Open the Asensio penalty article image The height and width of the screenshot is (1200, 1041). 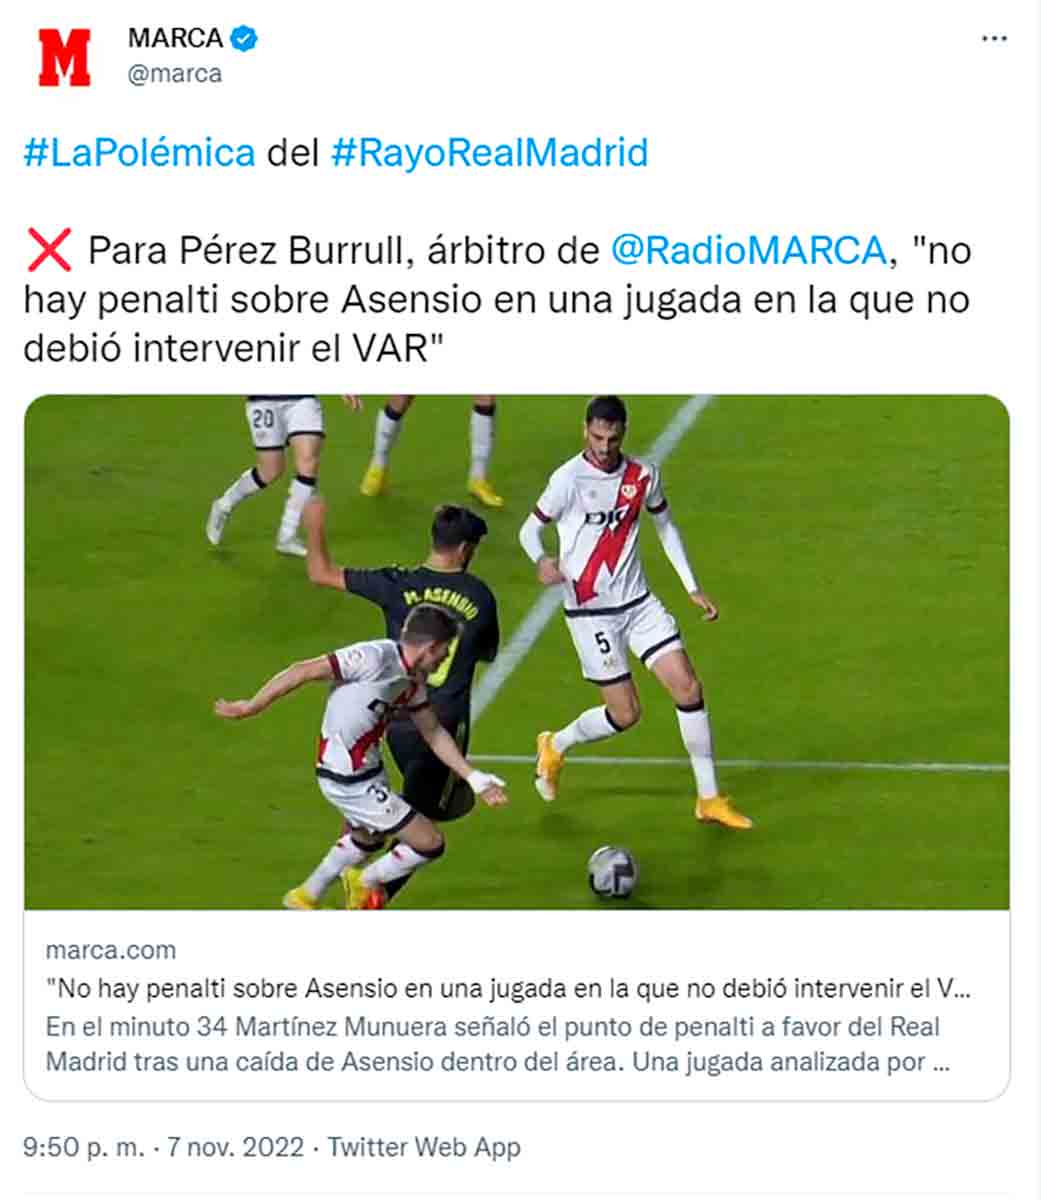pos(517,652)
